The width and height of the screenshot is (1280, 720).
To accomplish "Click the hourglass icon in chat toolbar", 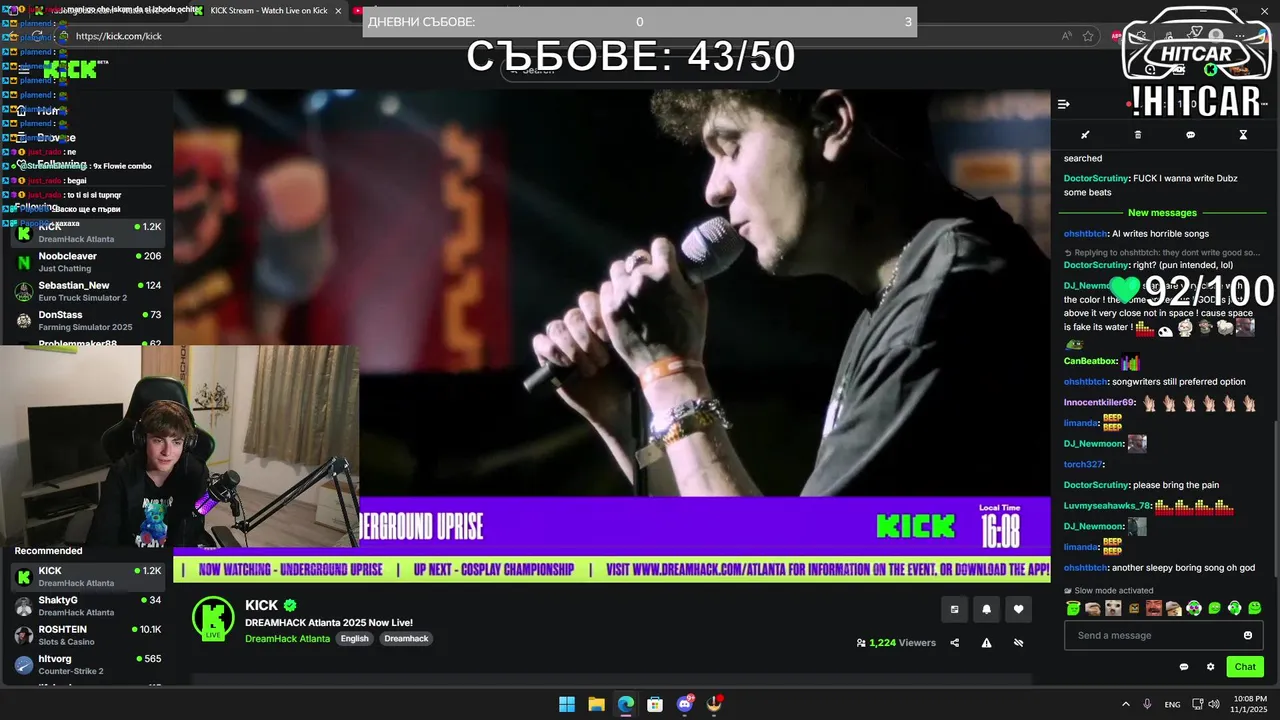I will click(x=1243, y=135).
